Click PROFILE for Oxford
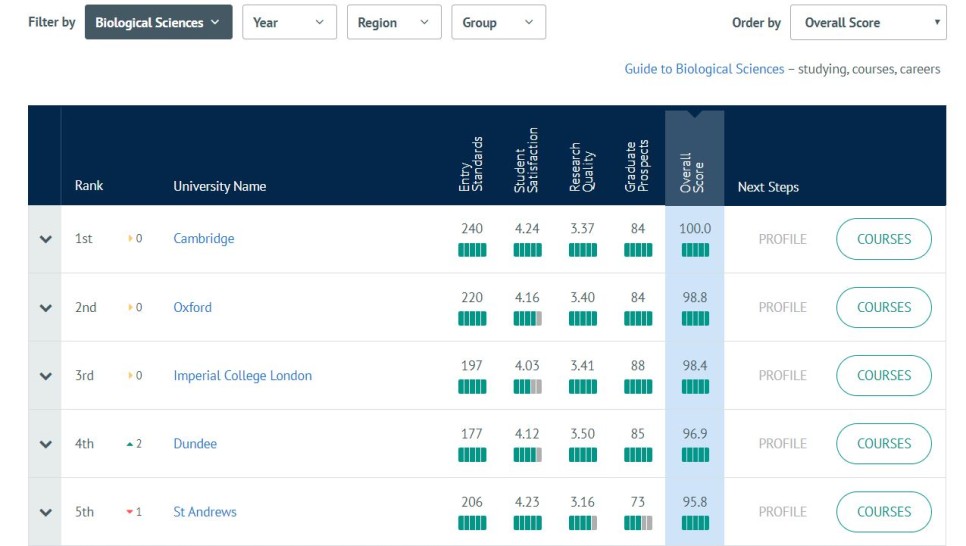Screen dimensions: 966x546 click(782, 308)
